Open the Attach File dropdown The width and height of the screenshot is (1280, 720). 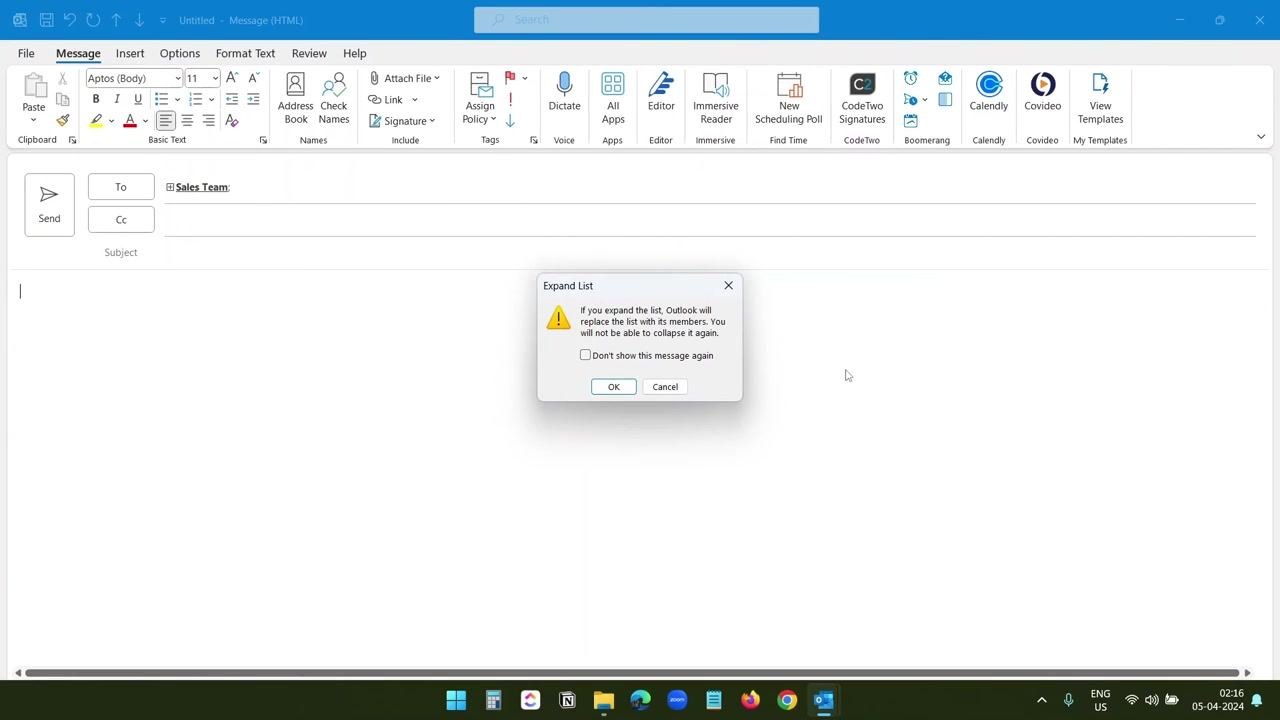pos(404,78)
